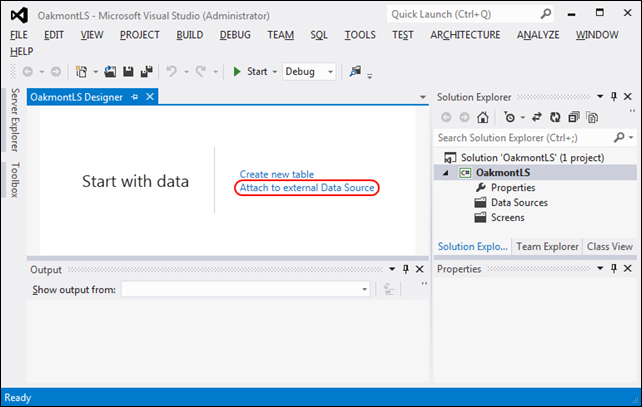Click the Pending Changes Filter icon
This screenshot has height=407, width=642.
(x=509, y=118)
